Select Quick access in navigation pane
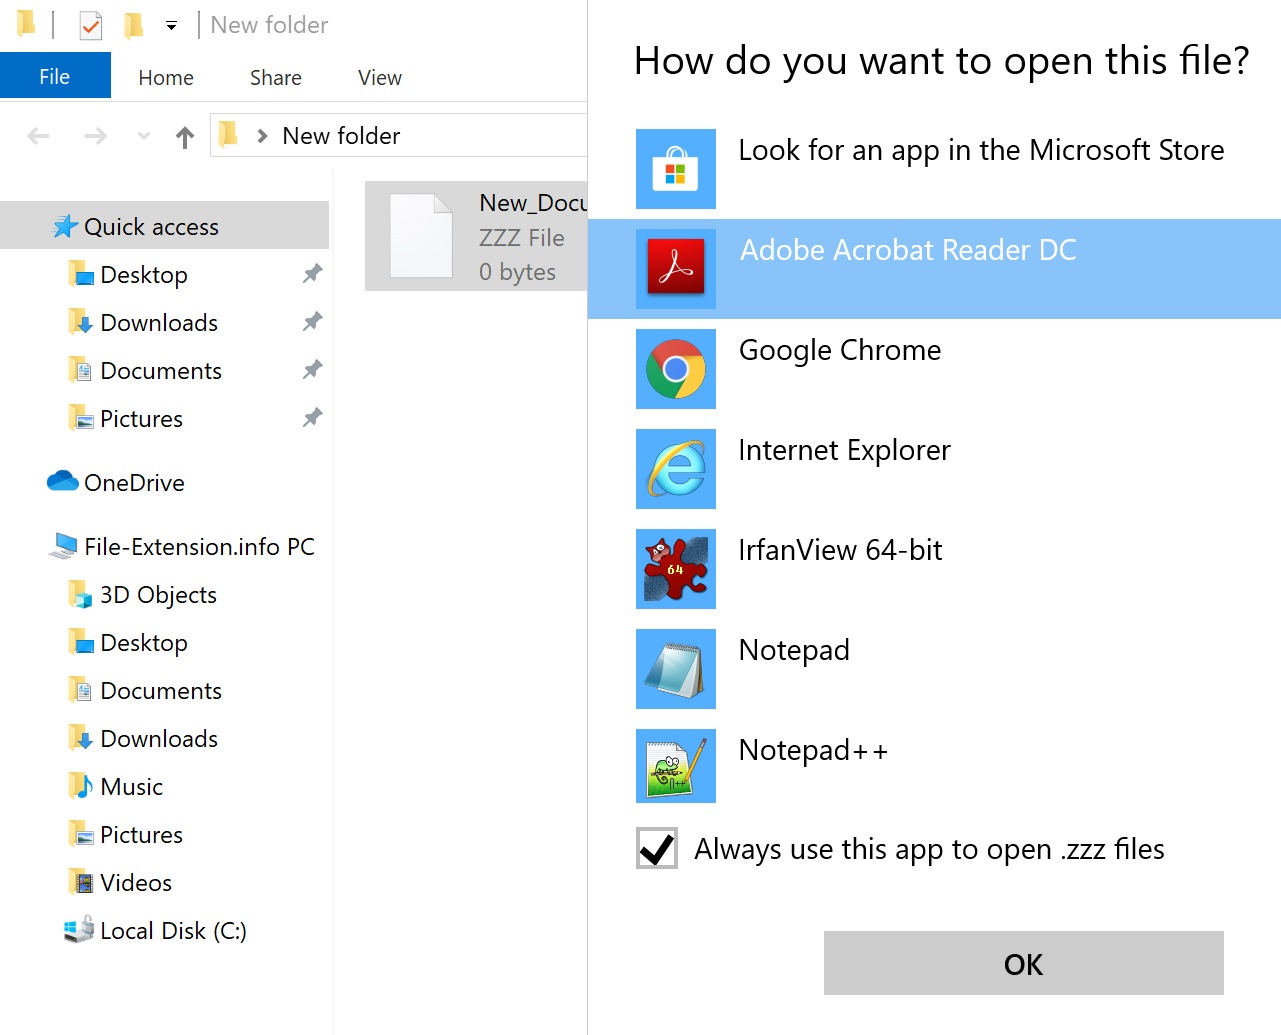The width and height of the screenshot is (1281, 1035). coord(151,227)
